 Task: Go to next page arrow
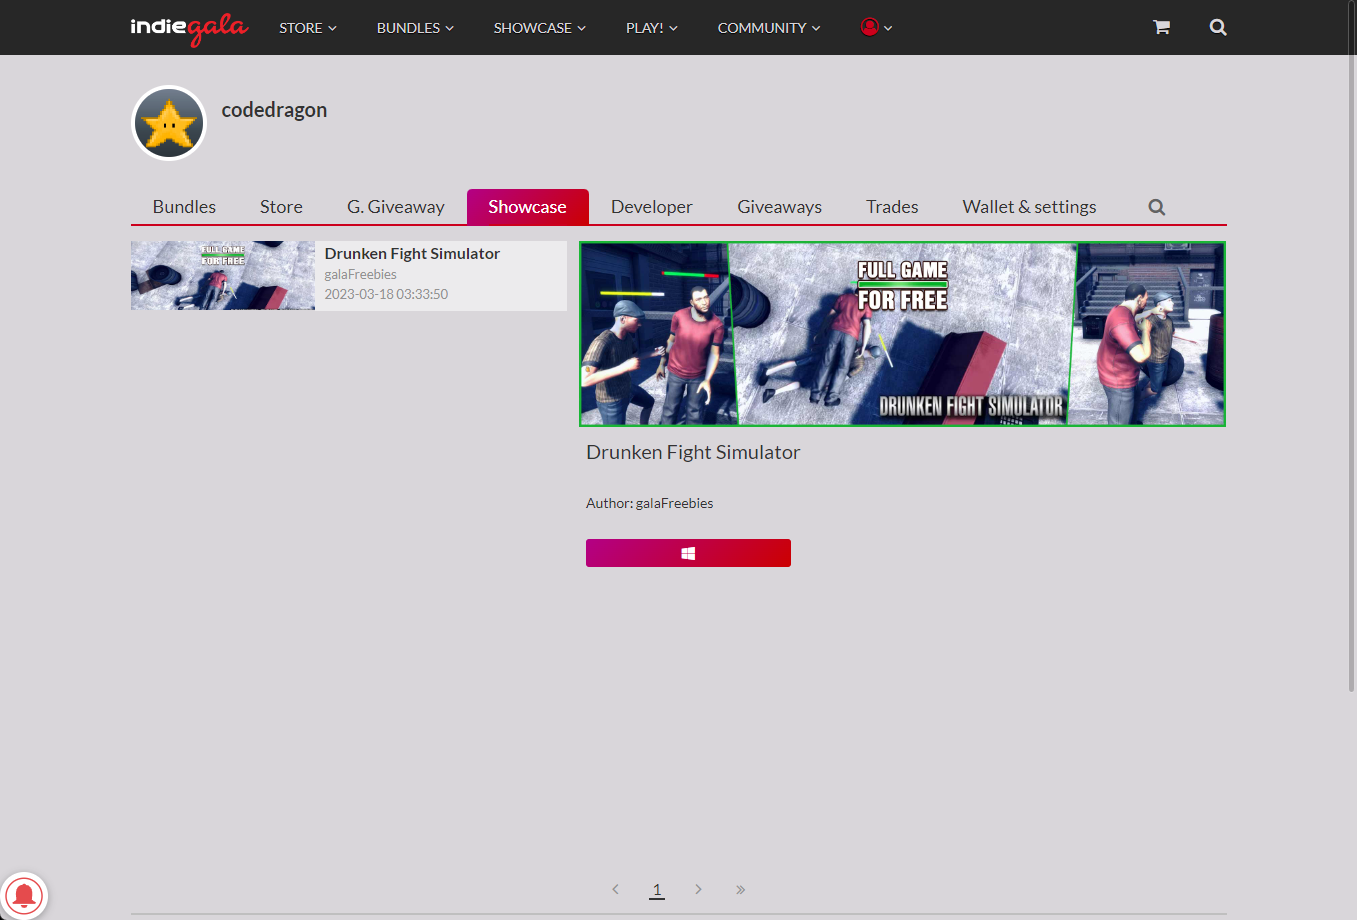(x=698, y=889)
